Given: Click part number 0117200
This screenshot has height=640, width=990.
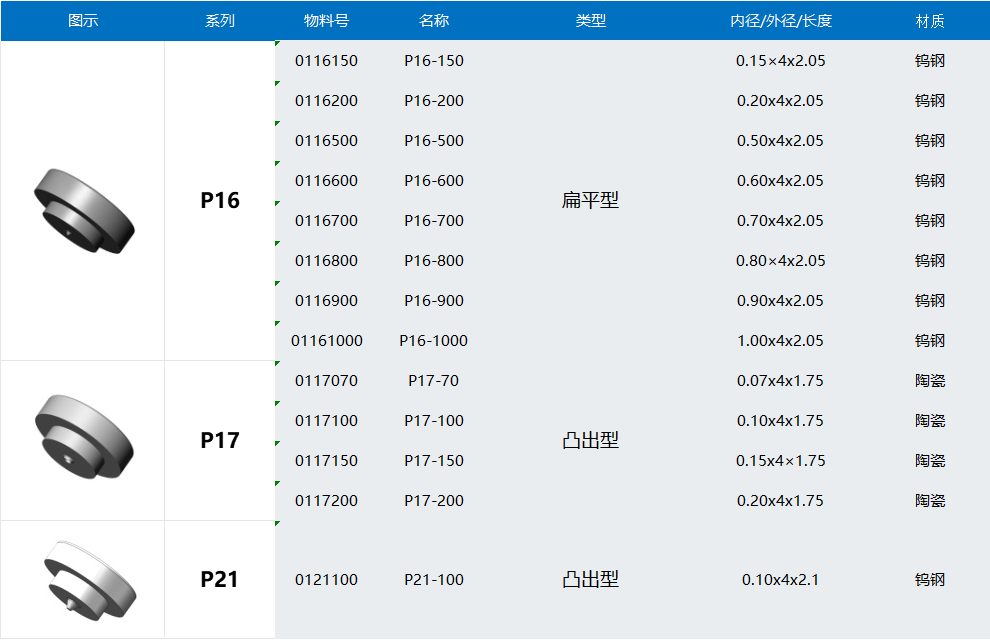Looking at the screenshot, I should tap(326, 501).
